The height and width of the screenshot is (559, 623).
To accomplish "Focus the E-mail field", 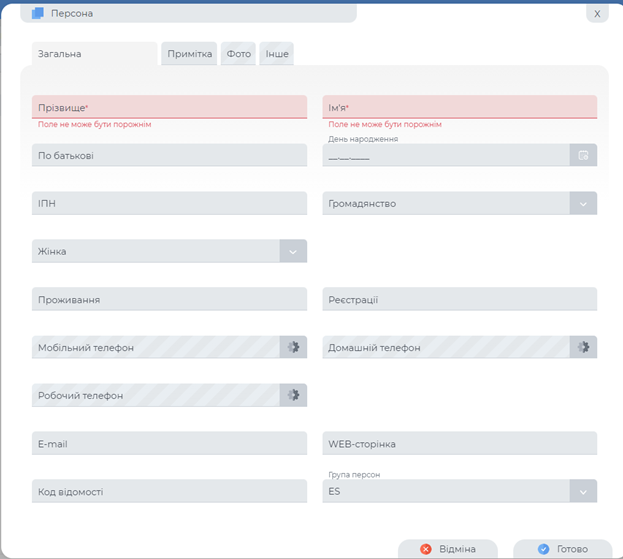I will click(169, 443).
